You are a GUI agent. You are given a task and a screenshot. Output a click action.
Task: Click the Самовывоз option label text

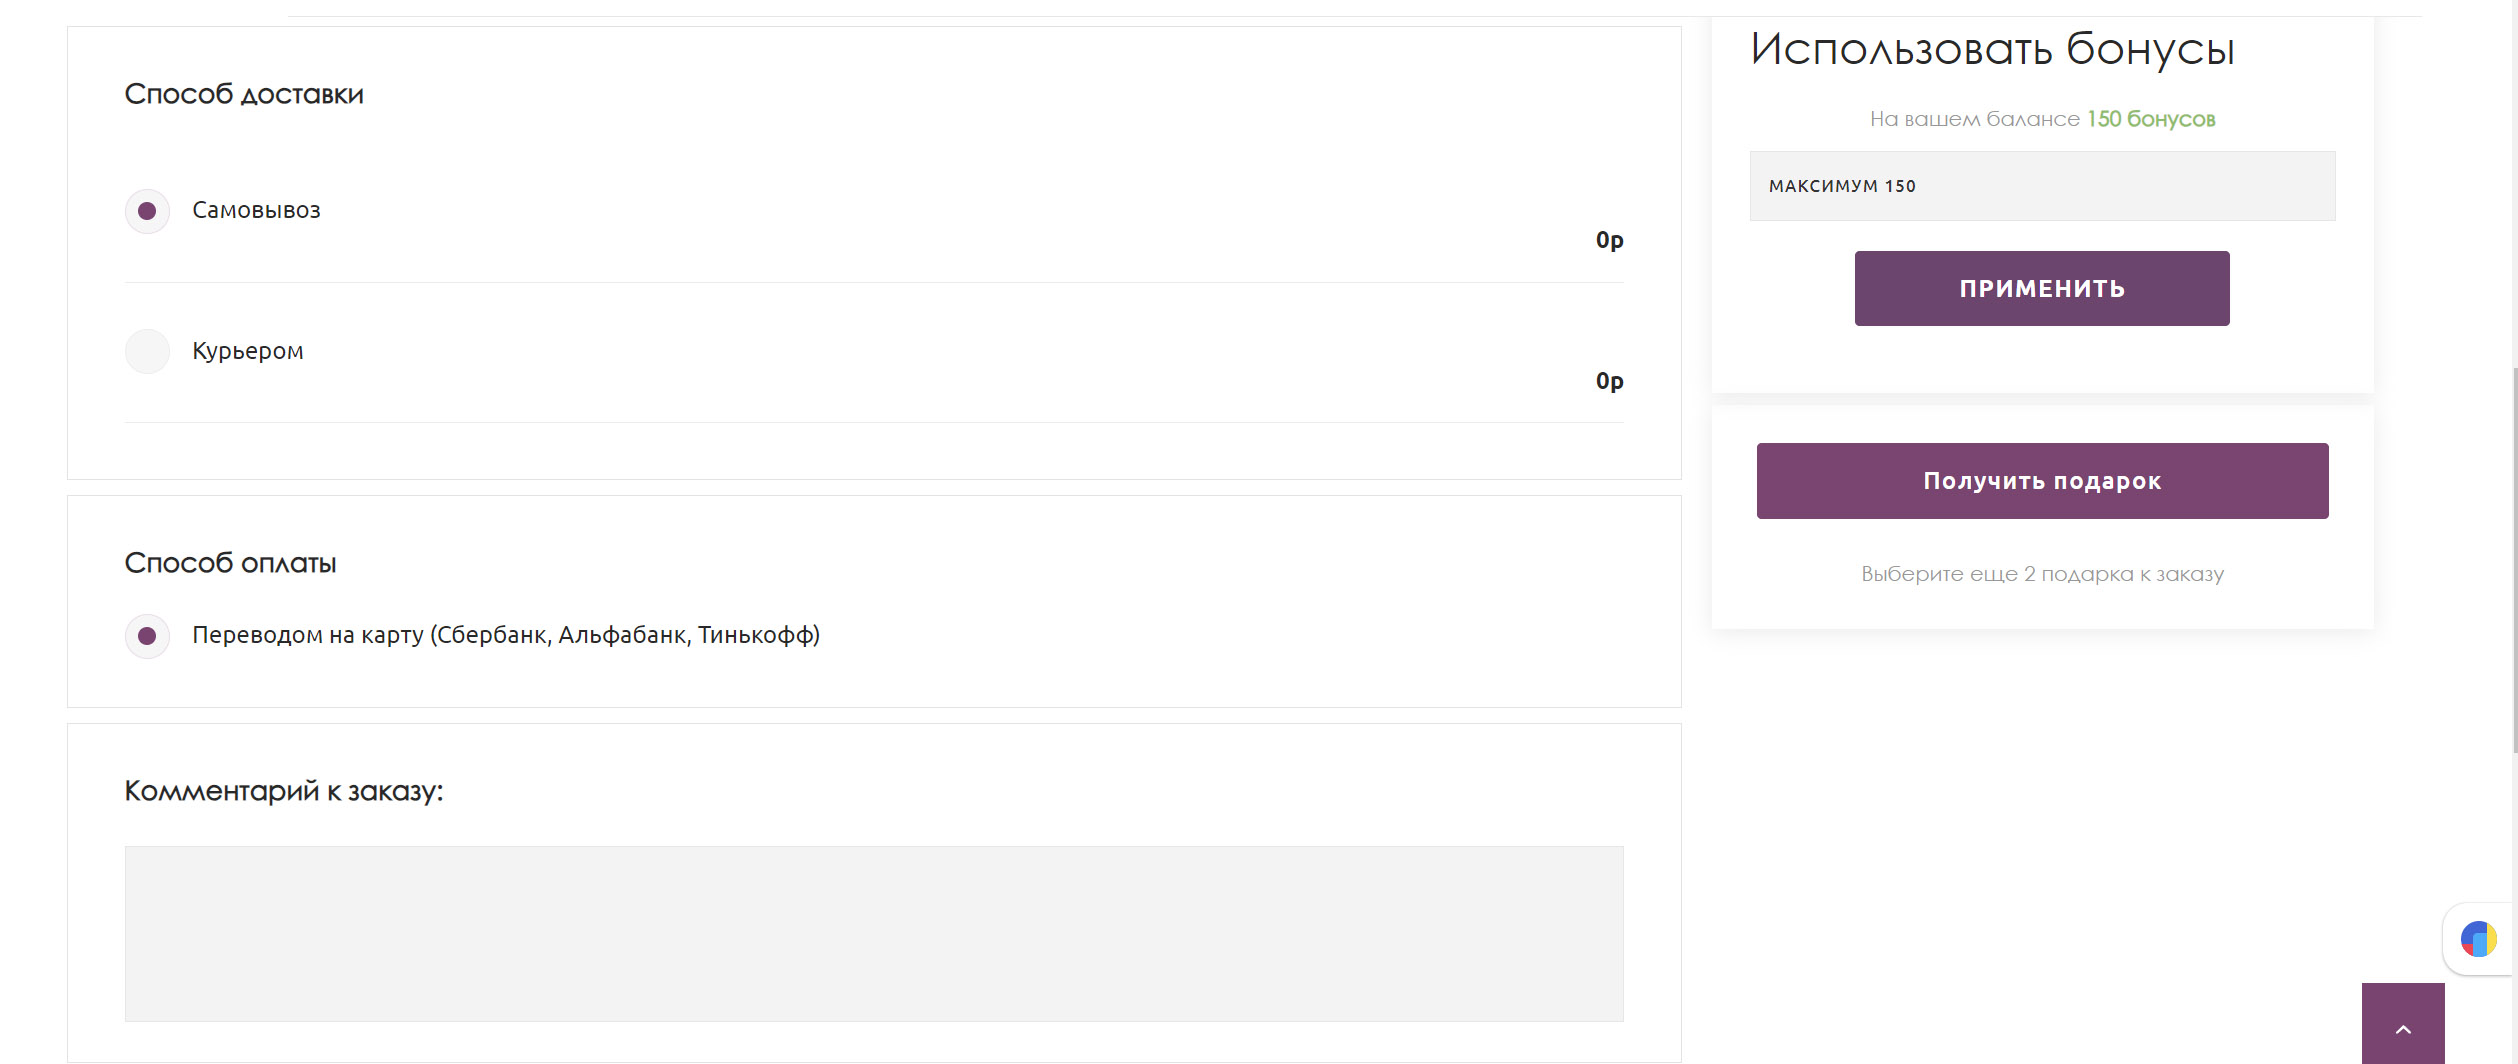point(256,210)
